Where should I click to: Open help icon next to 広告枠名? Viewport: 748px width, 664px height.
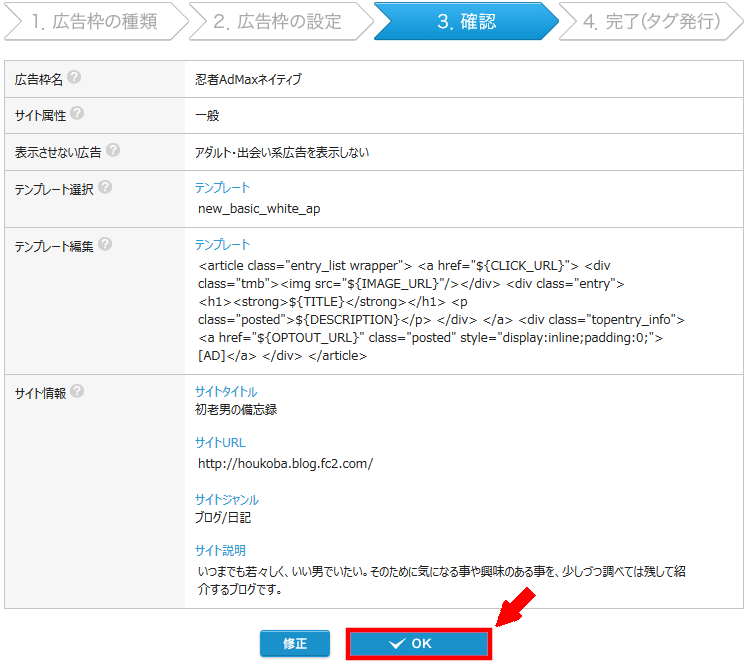coord(74,77)
